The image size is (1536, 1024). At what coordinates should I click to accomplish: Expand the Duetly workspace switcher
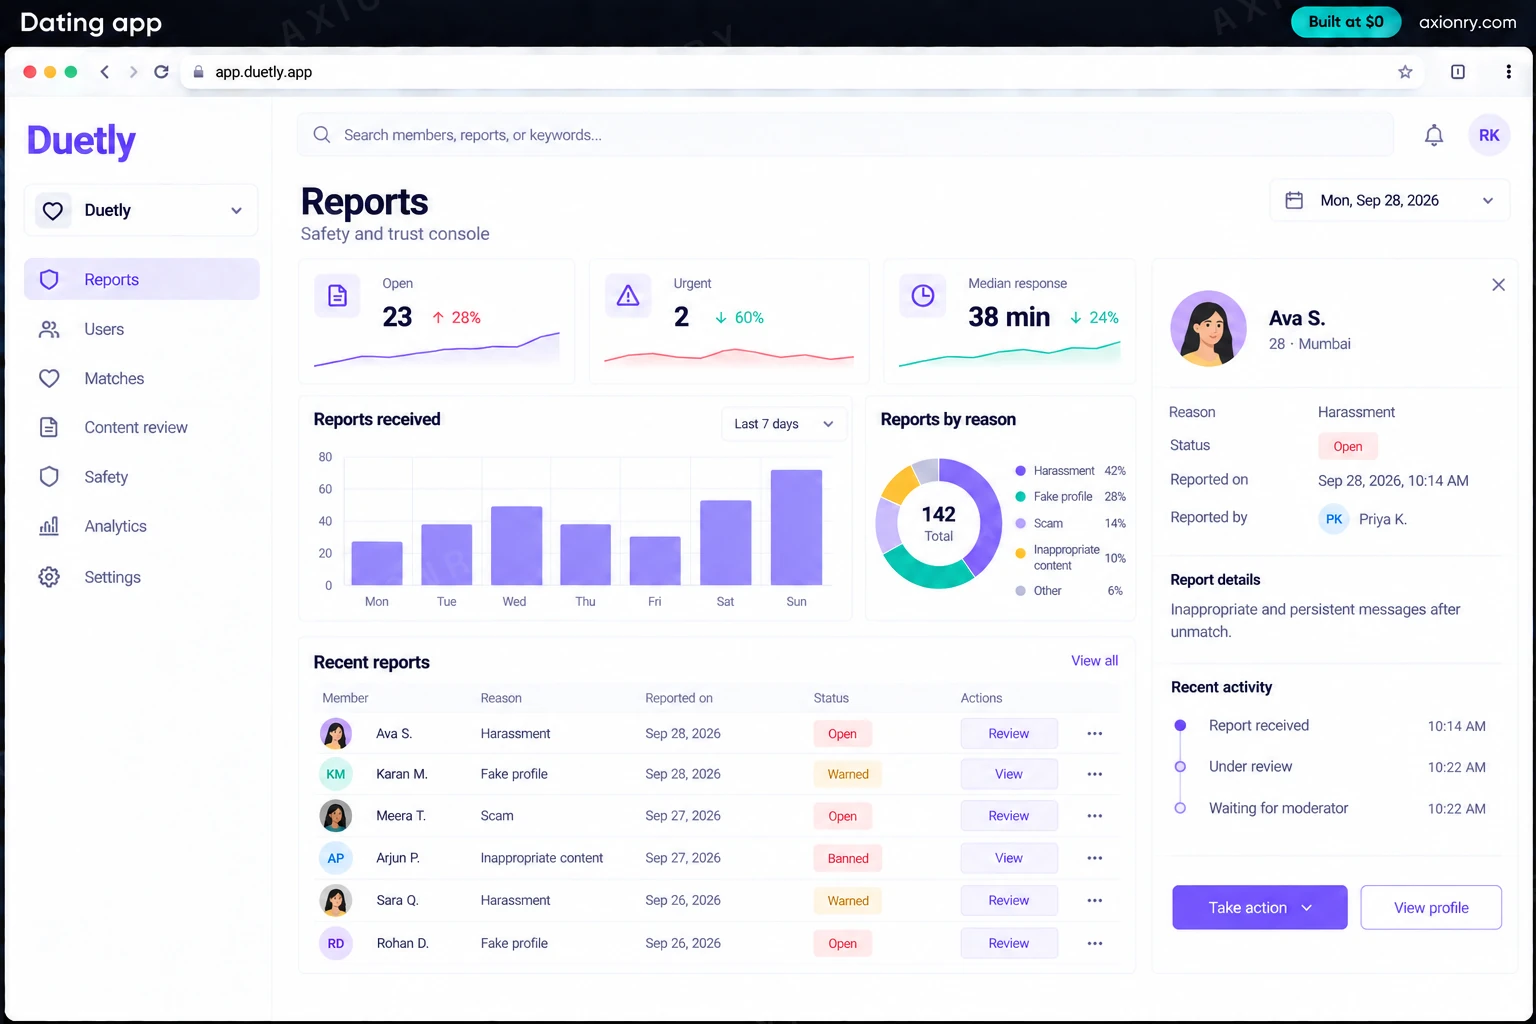tap(141, 210)
